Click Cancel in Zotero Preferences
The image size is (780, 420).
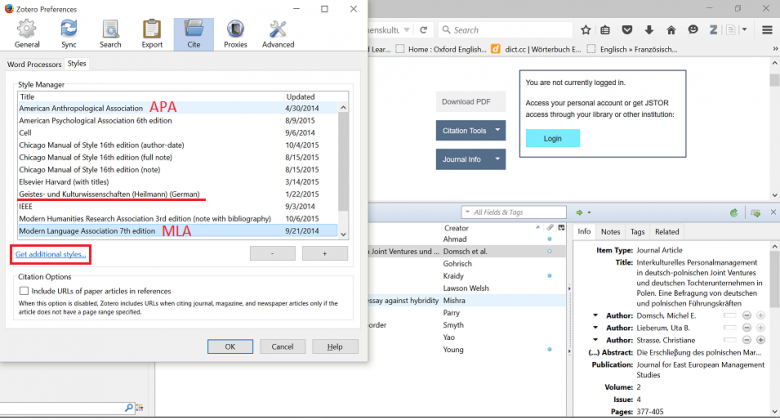(282, 347)
